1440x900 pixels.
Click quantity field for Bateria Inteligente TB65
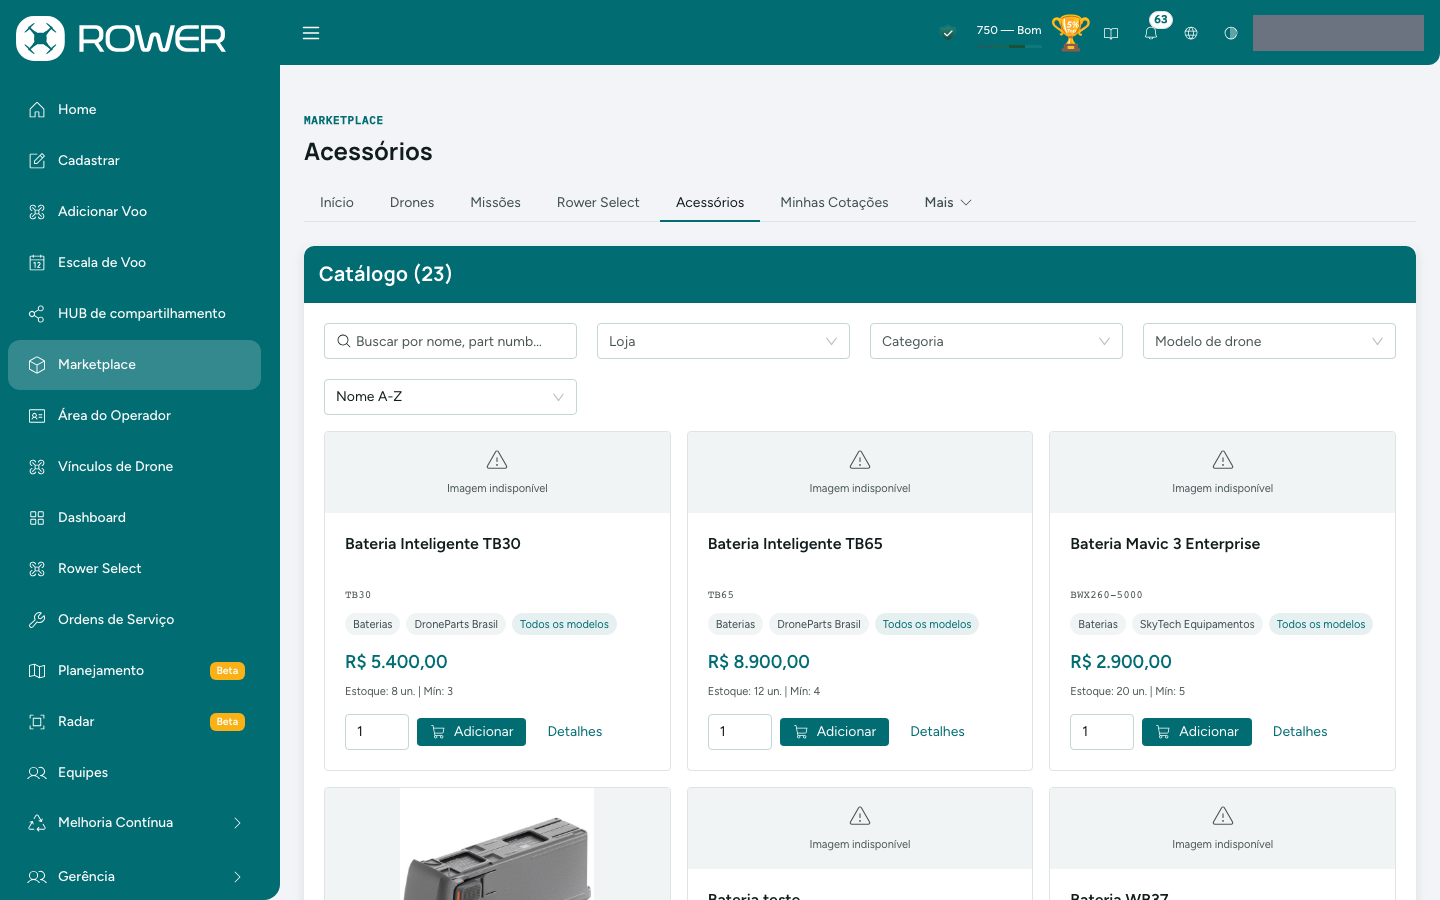[740, 732]
